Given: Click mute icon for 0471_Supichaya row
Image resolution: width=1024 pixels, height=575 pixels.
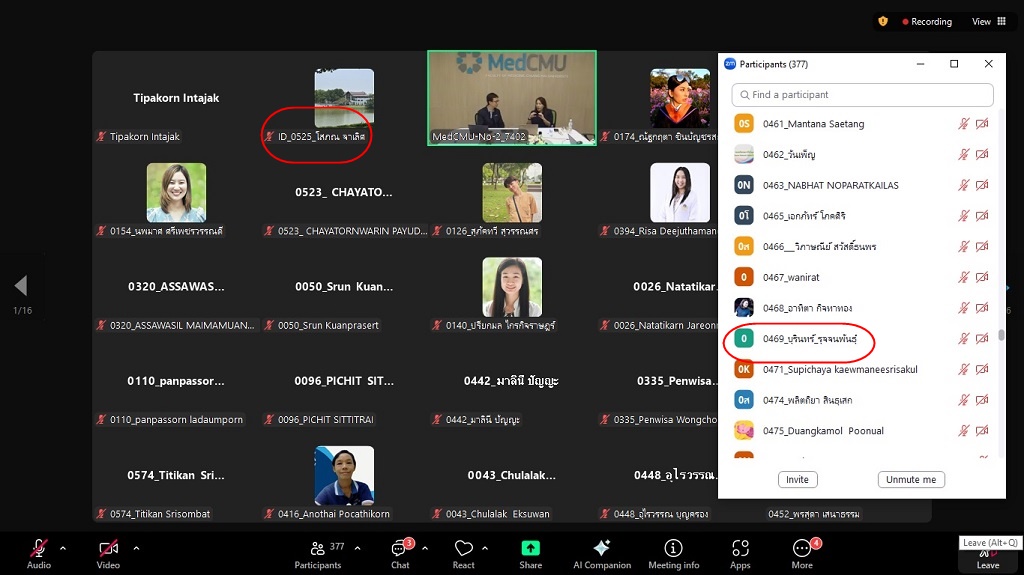Looking at the screenshot, I should (x=963, y=369).
